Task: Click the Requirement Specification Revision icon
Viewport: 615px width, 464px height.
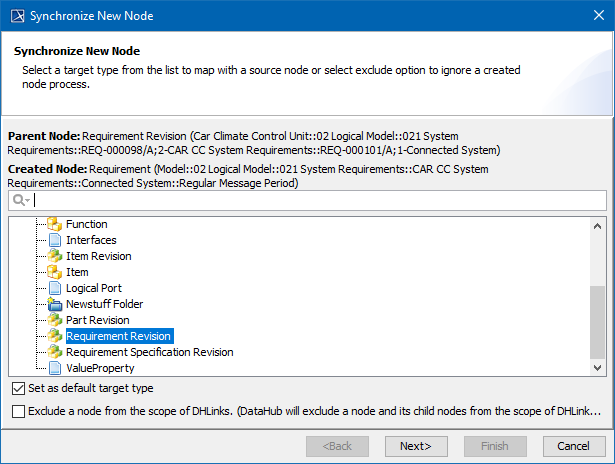Action: 55,352
